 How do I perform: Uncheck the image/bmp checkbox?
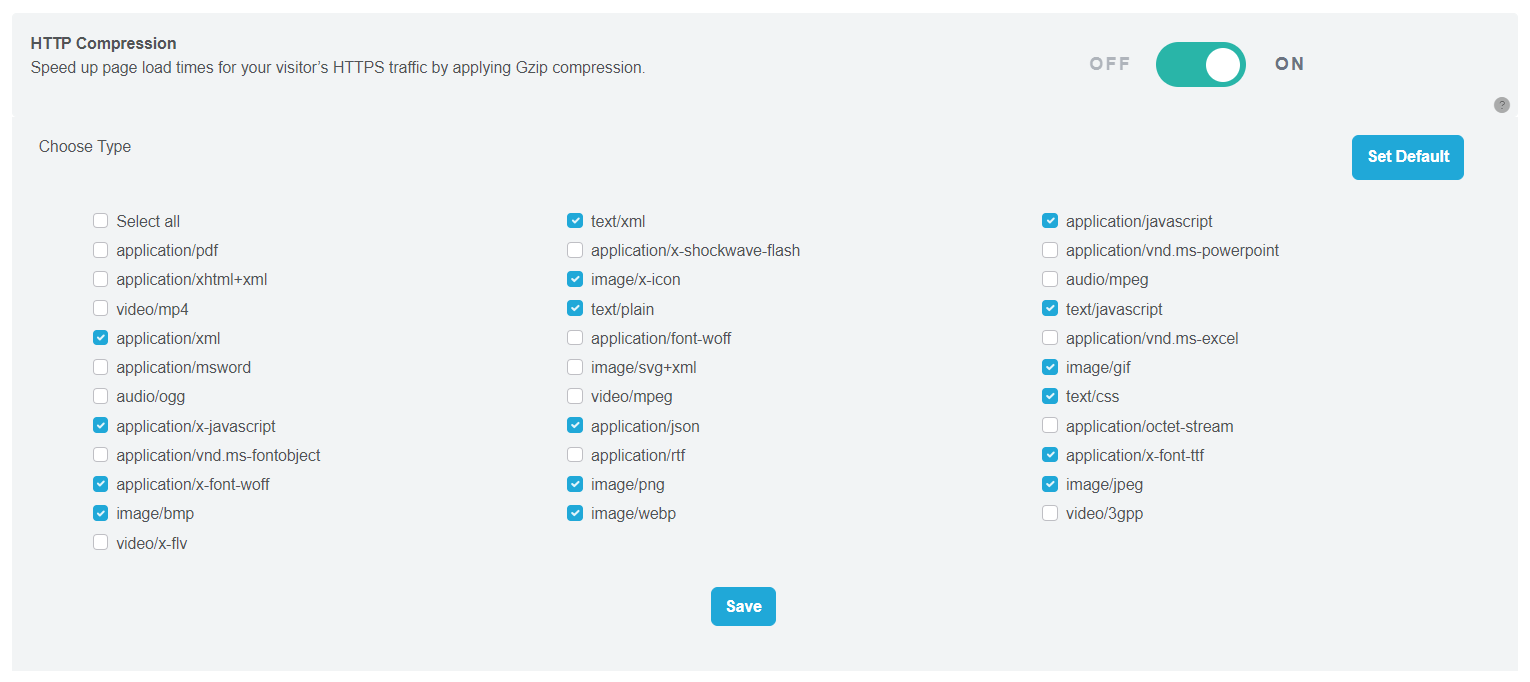100,513
